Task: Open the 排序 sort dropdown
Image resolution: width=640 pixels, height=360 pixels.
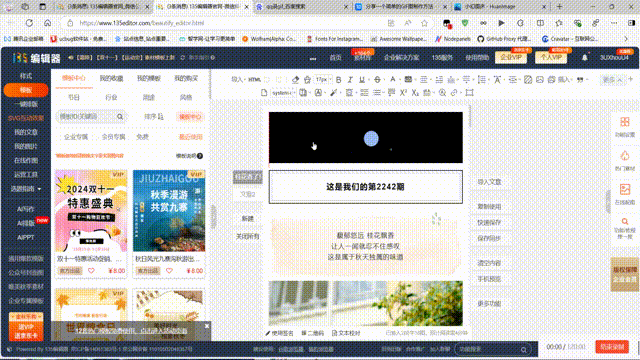Action: [x=153, y=117]
